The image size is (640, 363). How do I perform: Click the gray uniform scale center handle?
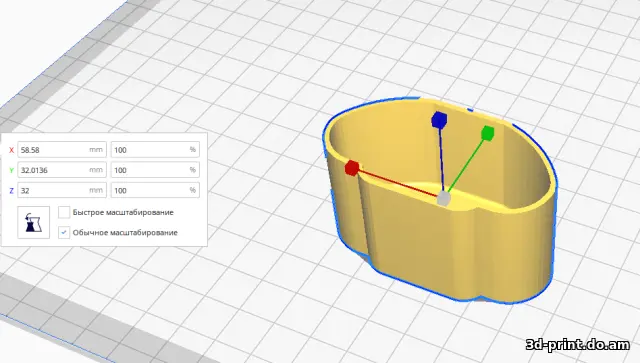444,198
